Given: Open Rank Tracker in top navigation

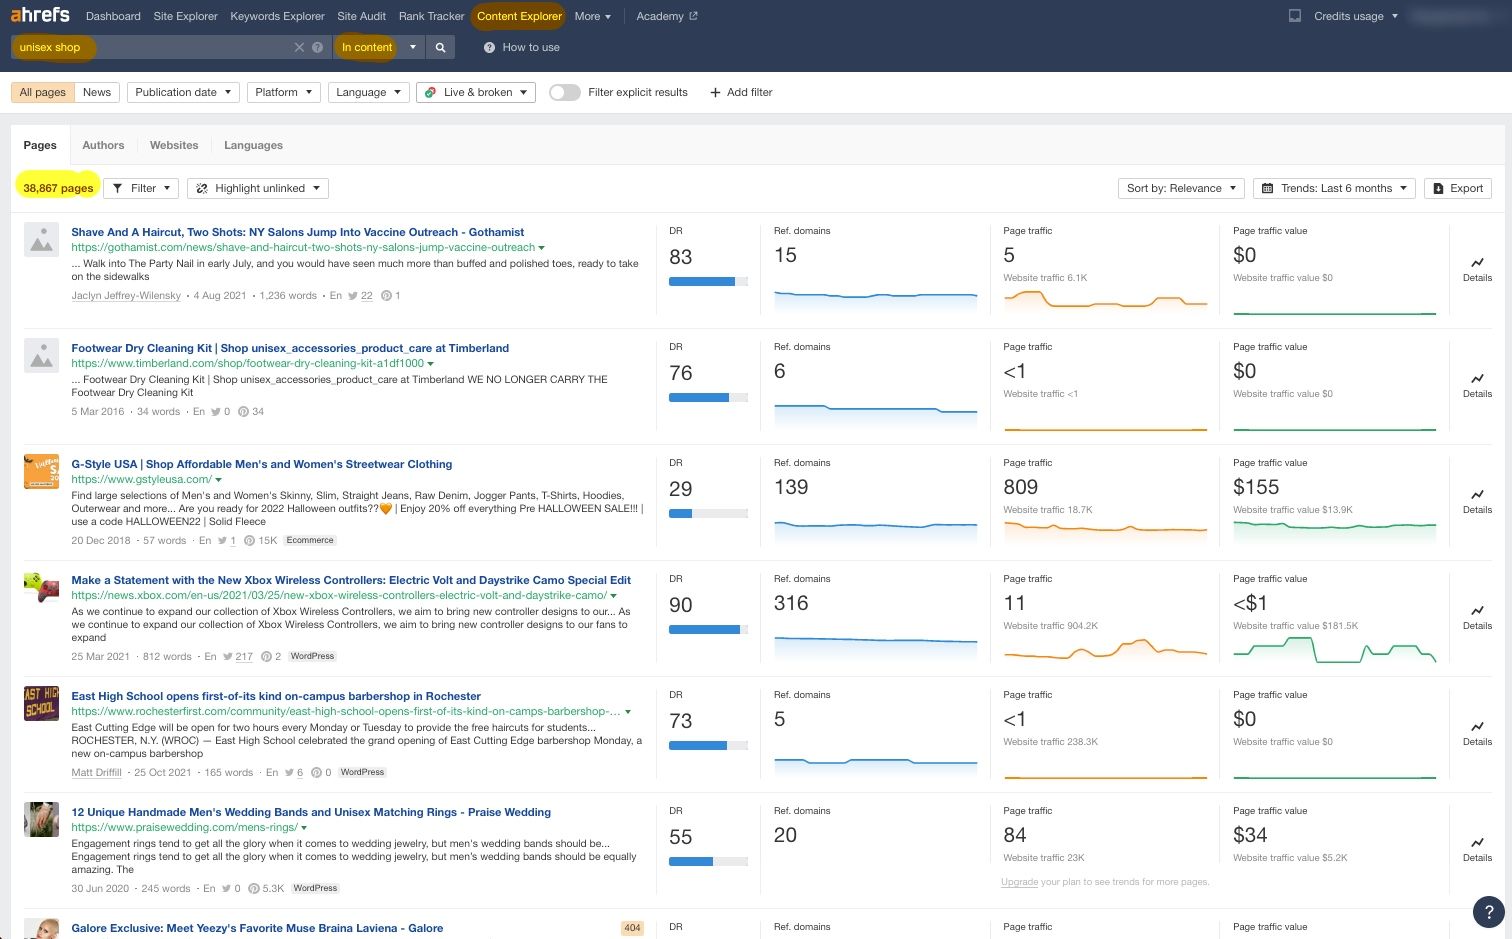Looking at the screenshot, I should click(431, 16).
